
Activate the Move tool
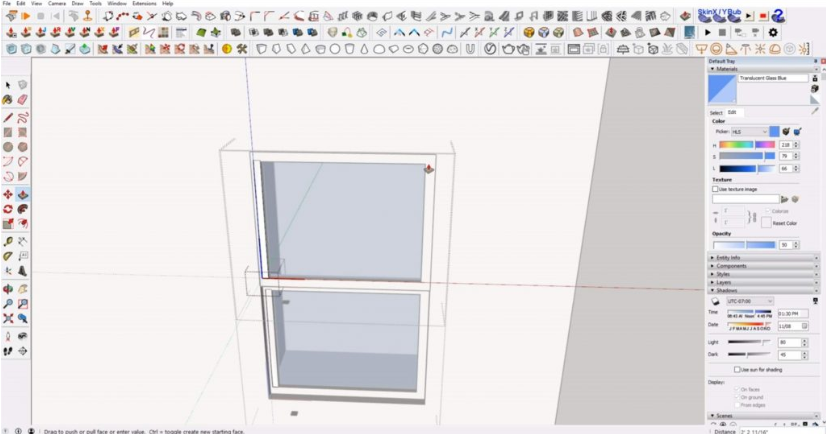pyautogui.click(x=8, y=194)
